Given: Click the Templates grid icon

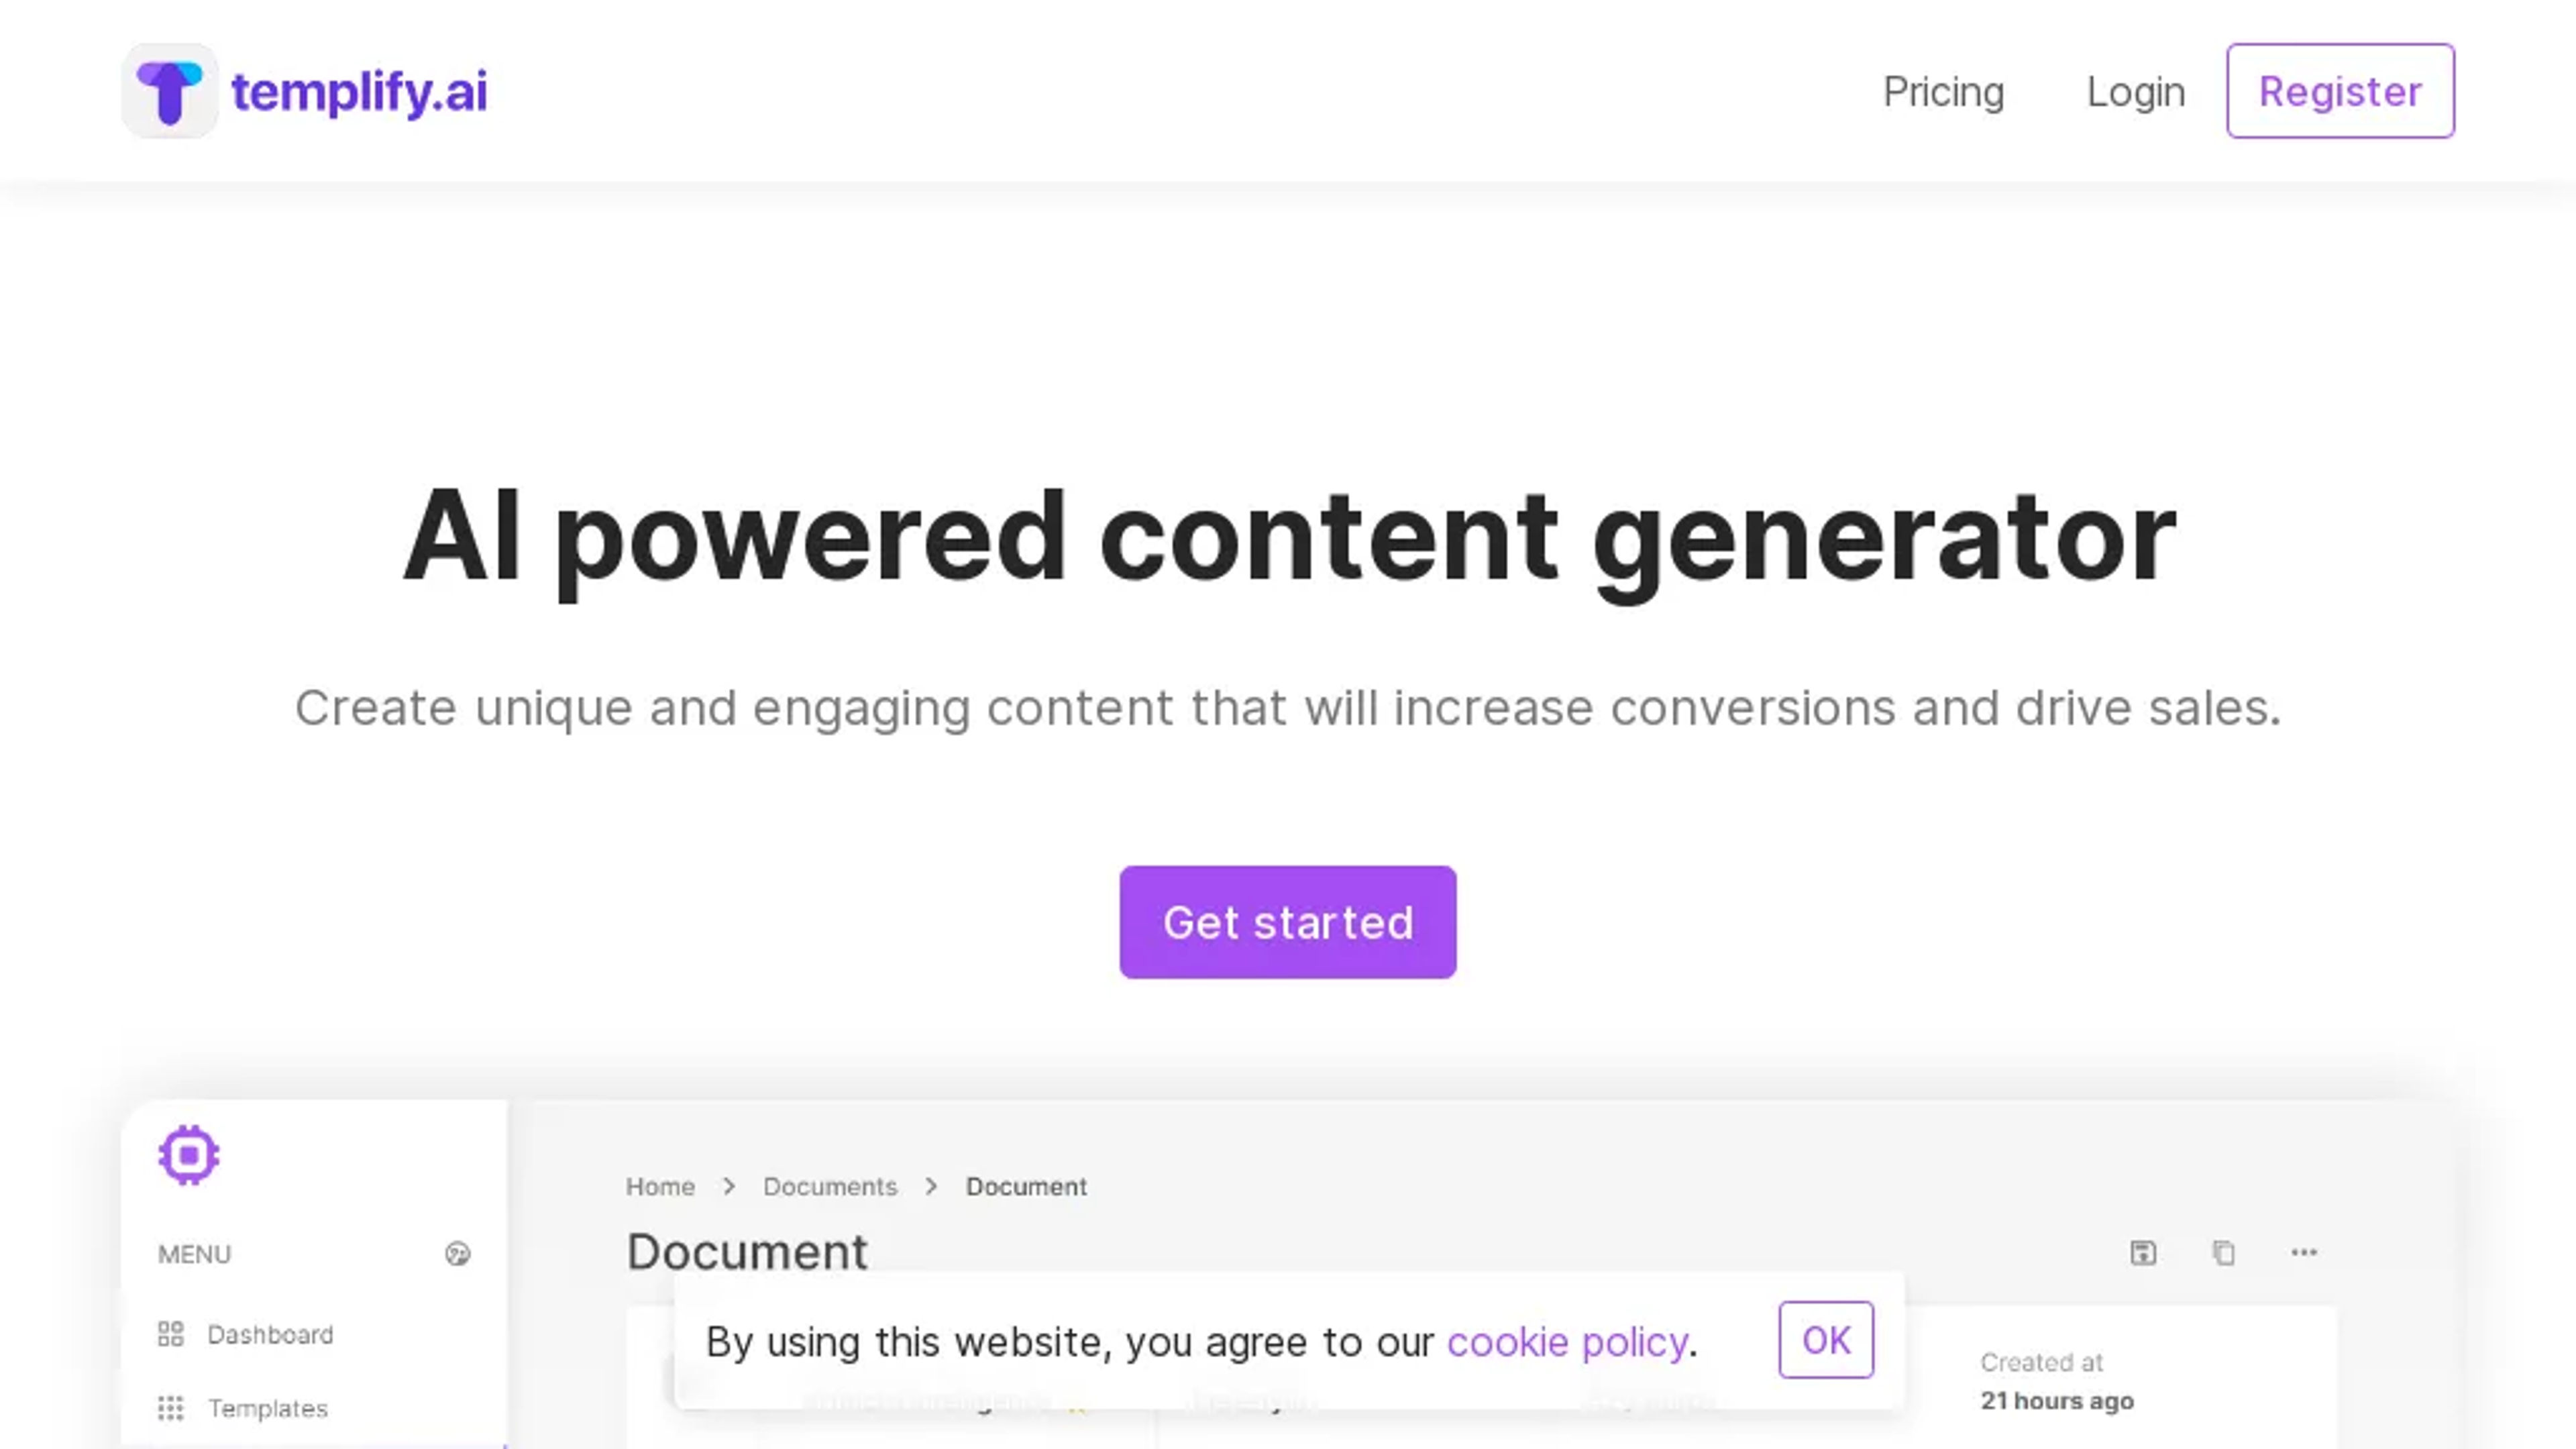Looking at the screenshot, I should point(170,1408).
